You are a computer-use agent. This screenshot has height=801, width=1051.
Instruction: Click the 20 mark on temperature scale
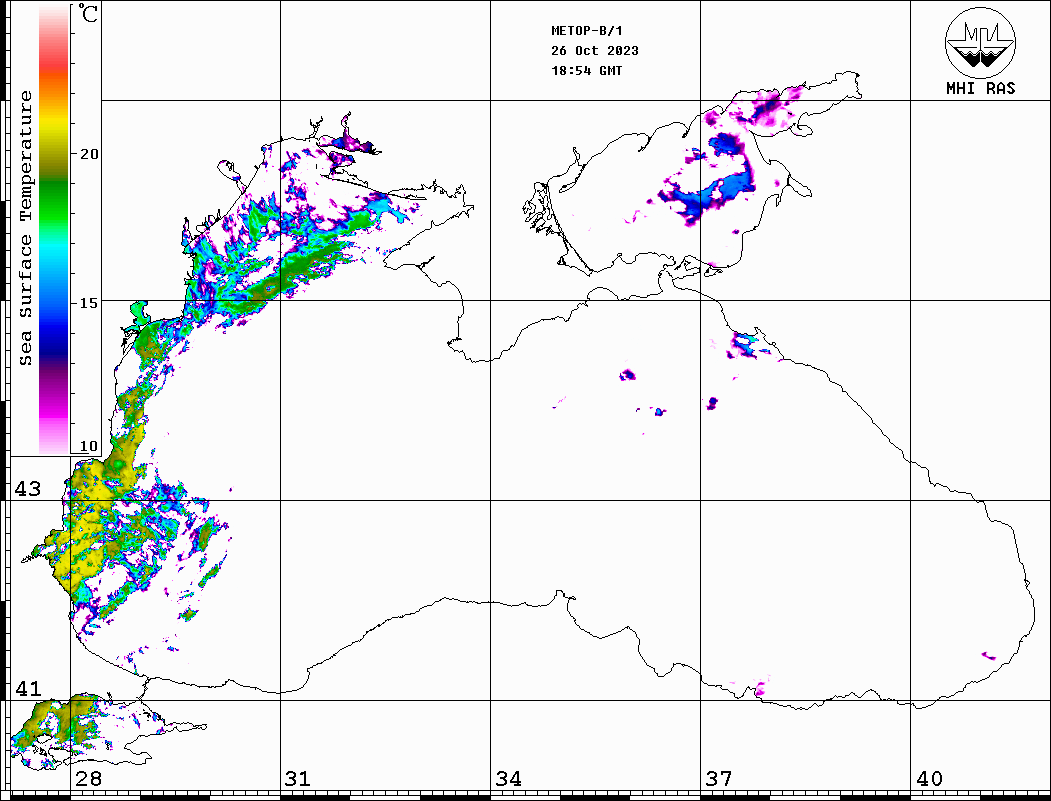pos(89,154)
